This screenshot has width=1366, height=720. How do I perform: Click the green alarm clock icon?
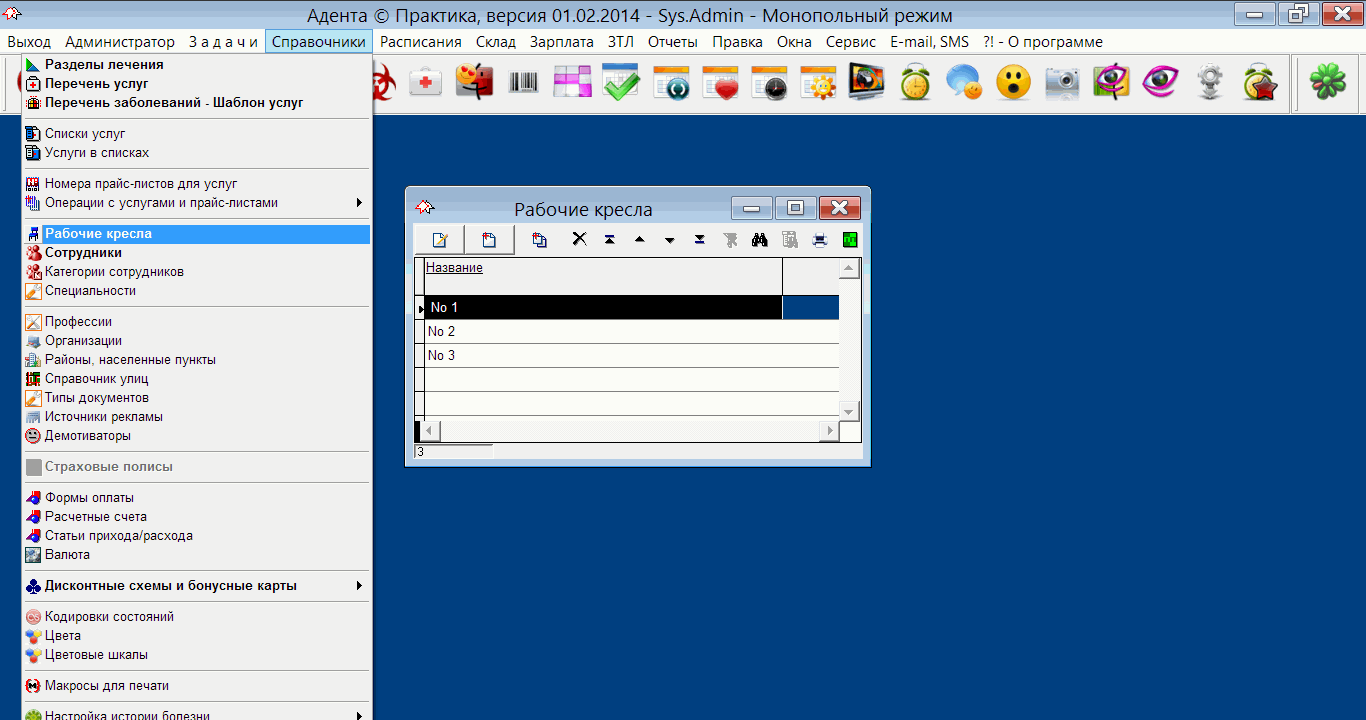[915, 82]
